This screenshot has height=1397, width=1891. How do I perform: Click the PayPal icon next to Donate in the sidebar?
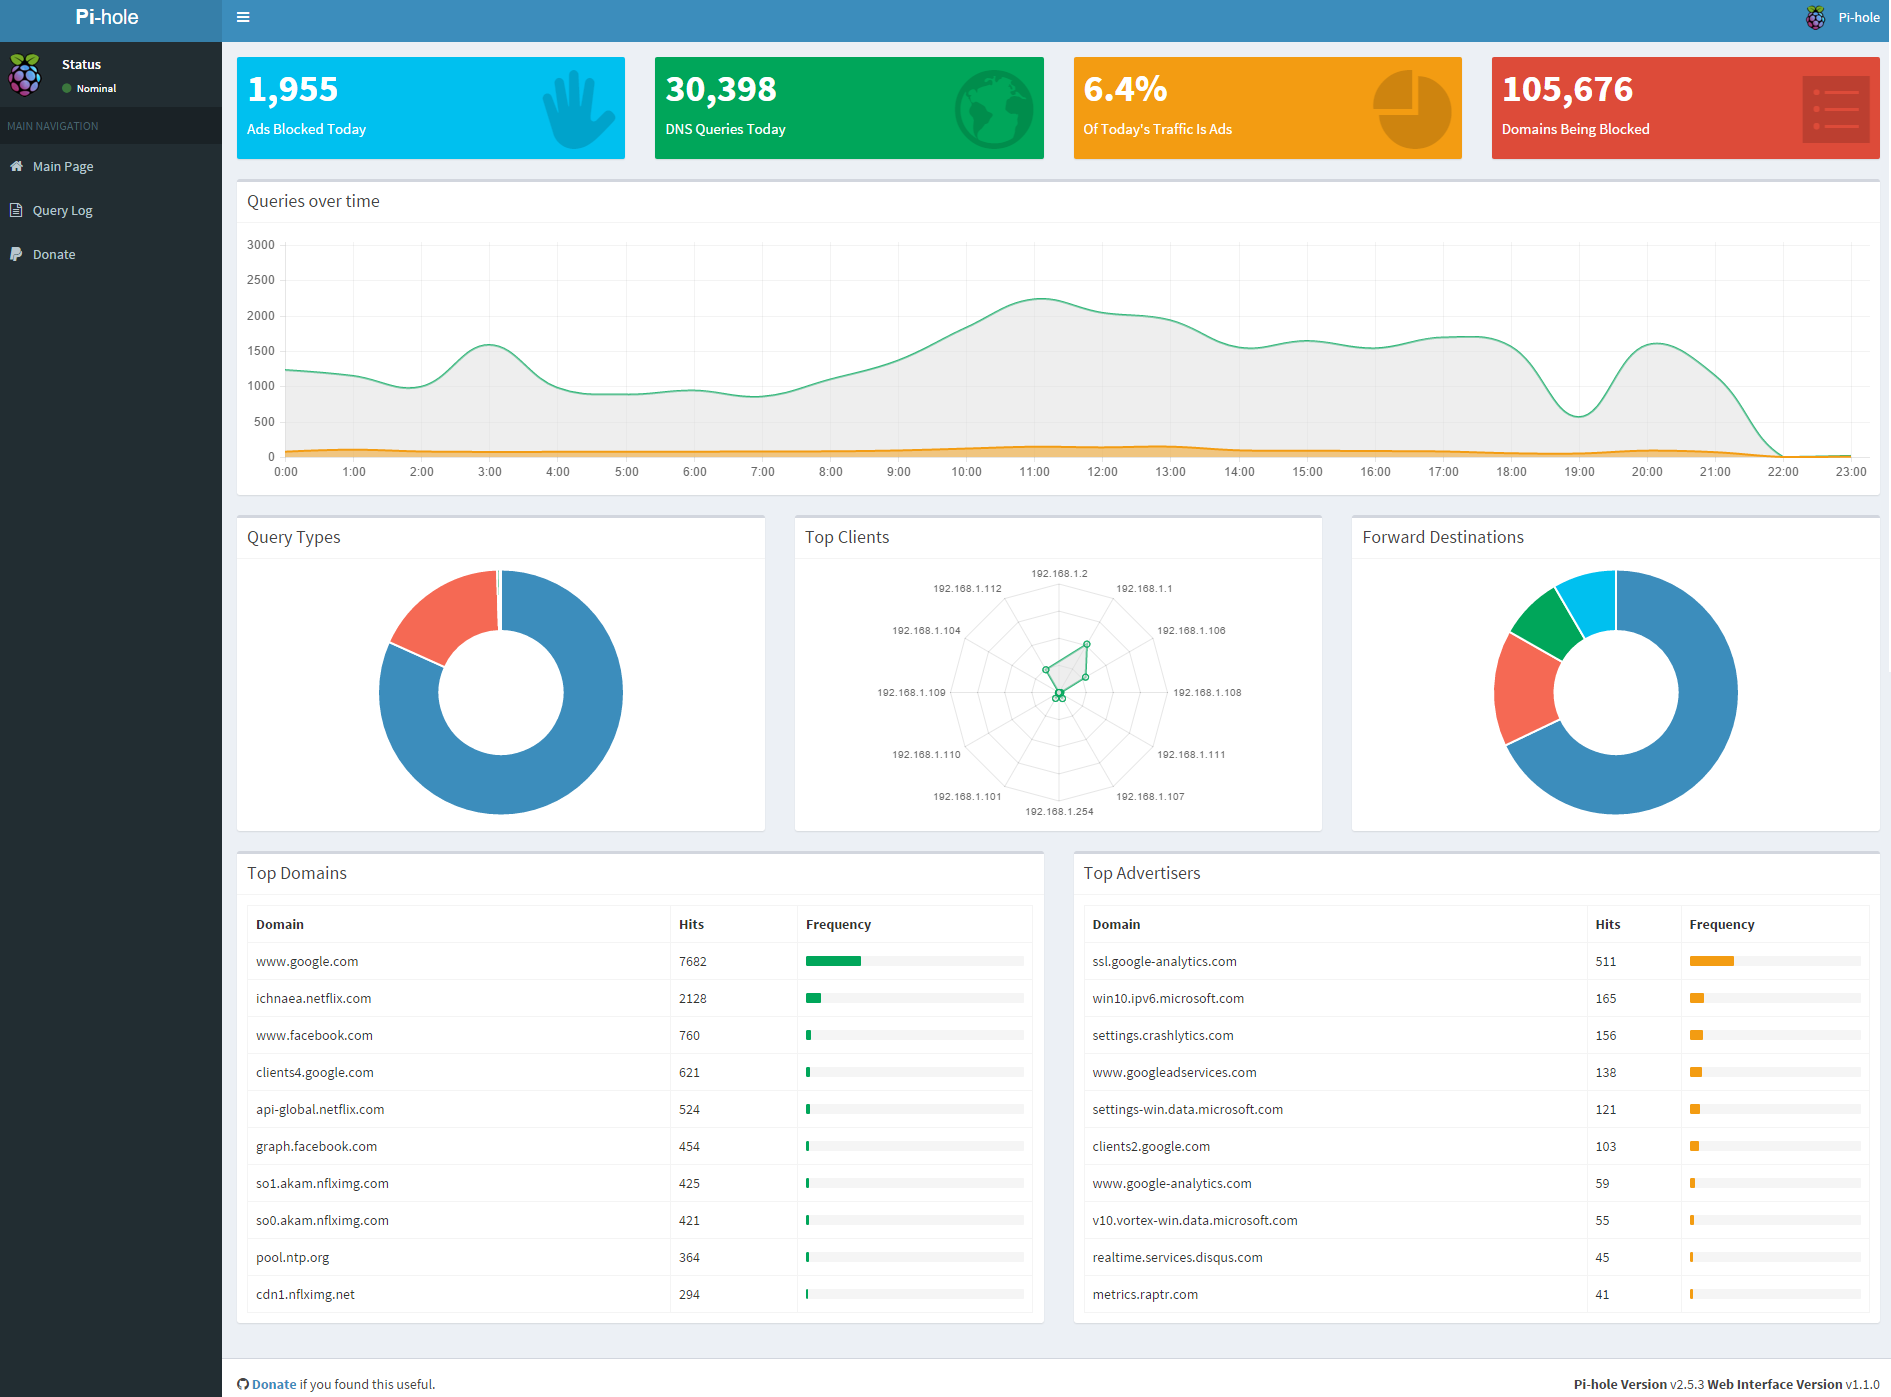pos(16,254)
